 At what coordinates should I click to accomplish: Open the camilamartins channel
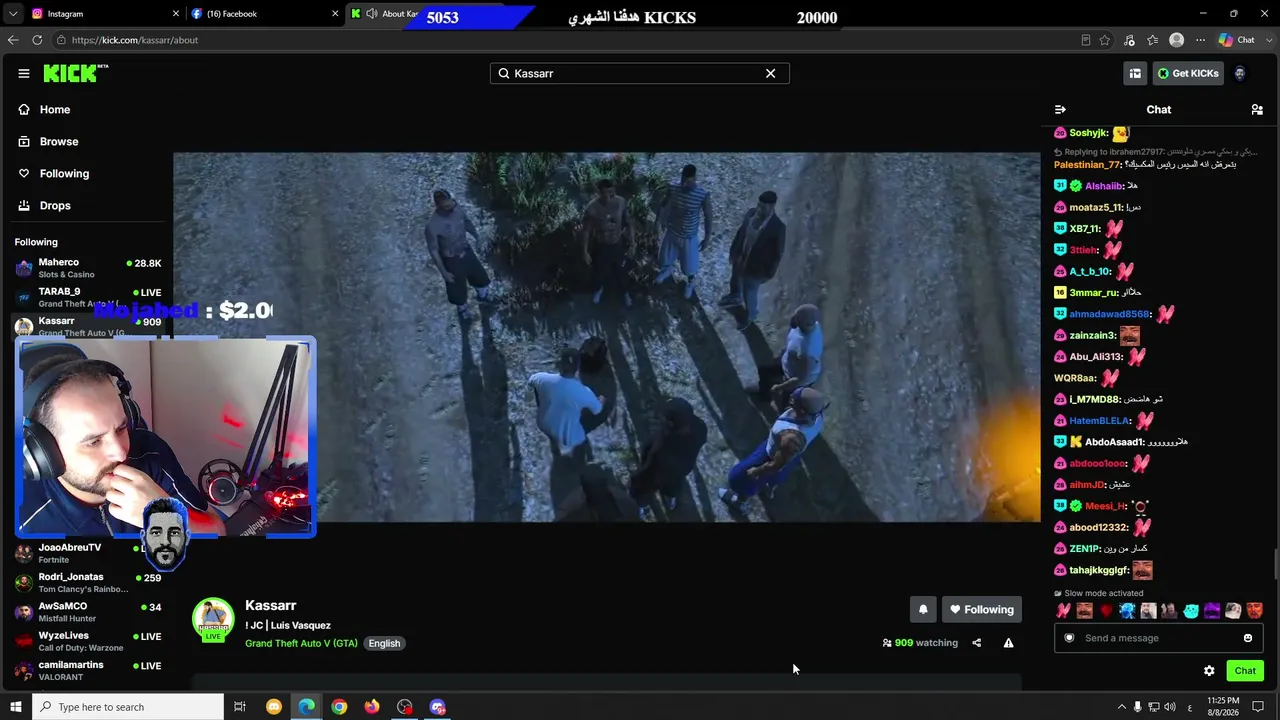(x=88, y=670)
